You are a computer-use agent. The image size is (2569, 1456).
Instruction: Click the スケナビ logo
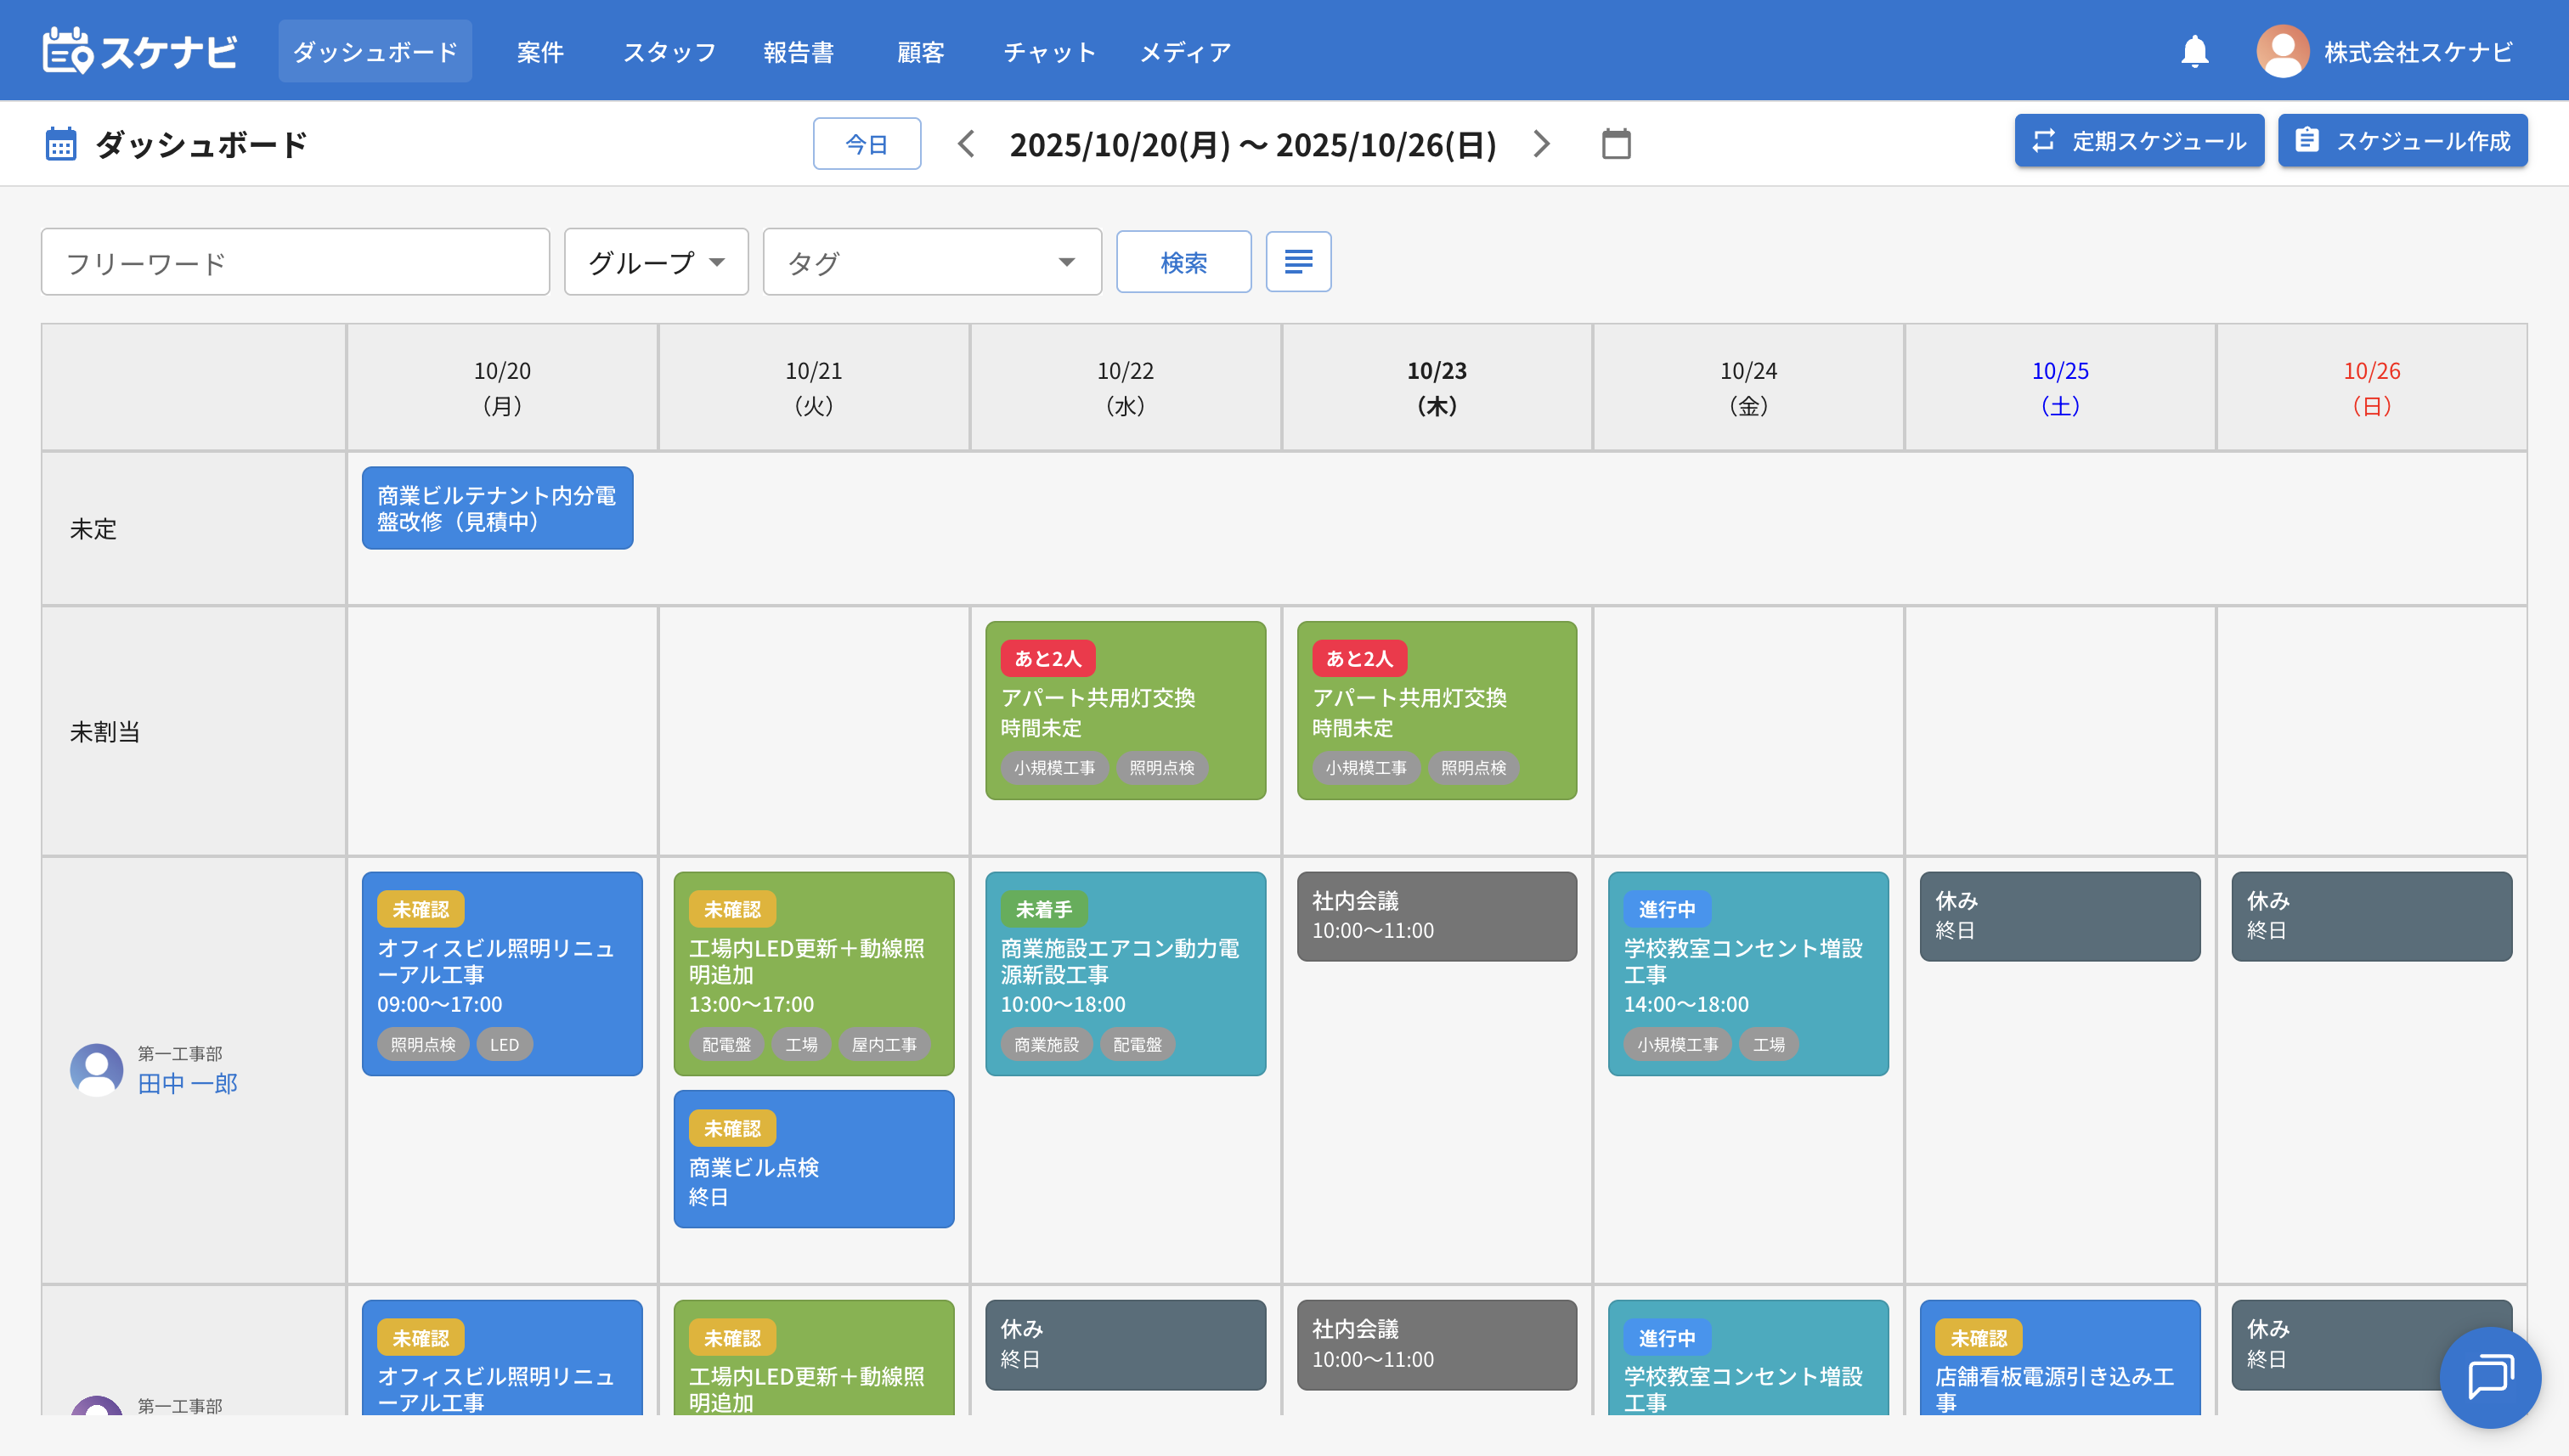141,51
